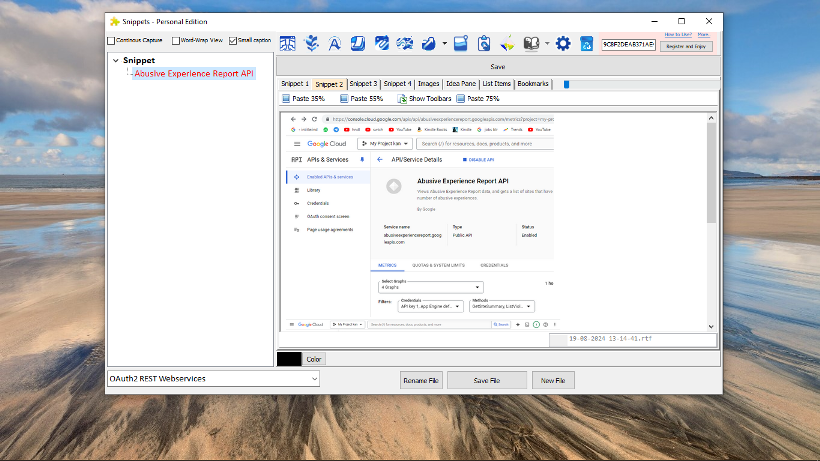Click the colorful diamond highlighter icon
820x461 pixels.
pos(507,43)
